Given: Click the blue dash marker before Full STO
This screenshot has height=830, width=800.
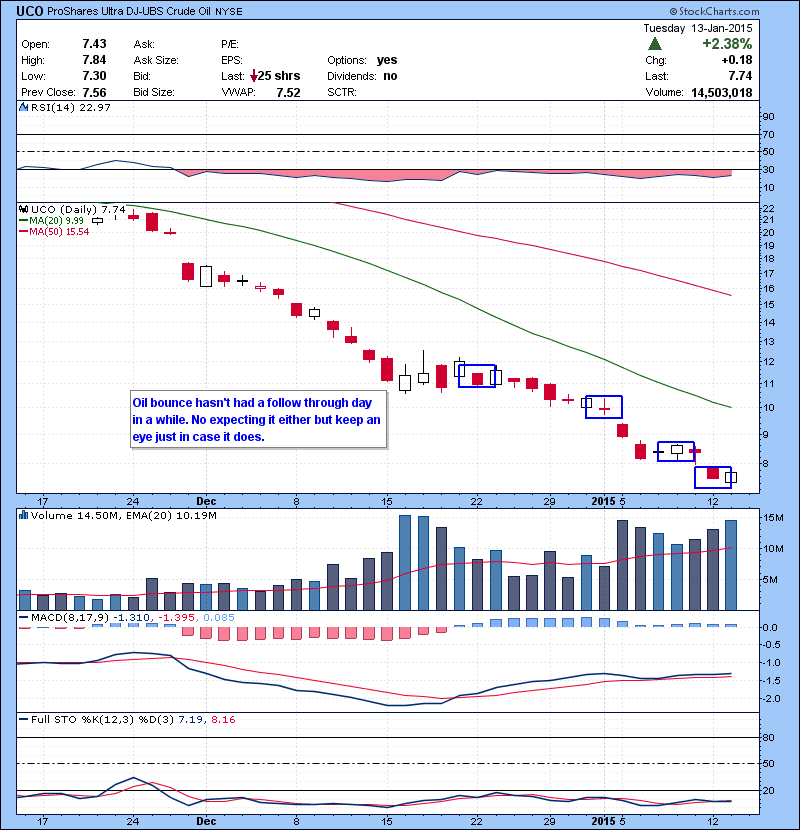Looking at the screenshot, I should [x=23, y=719].
